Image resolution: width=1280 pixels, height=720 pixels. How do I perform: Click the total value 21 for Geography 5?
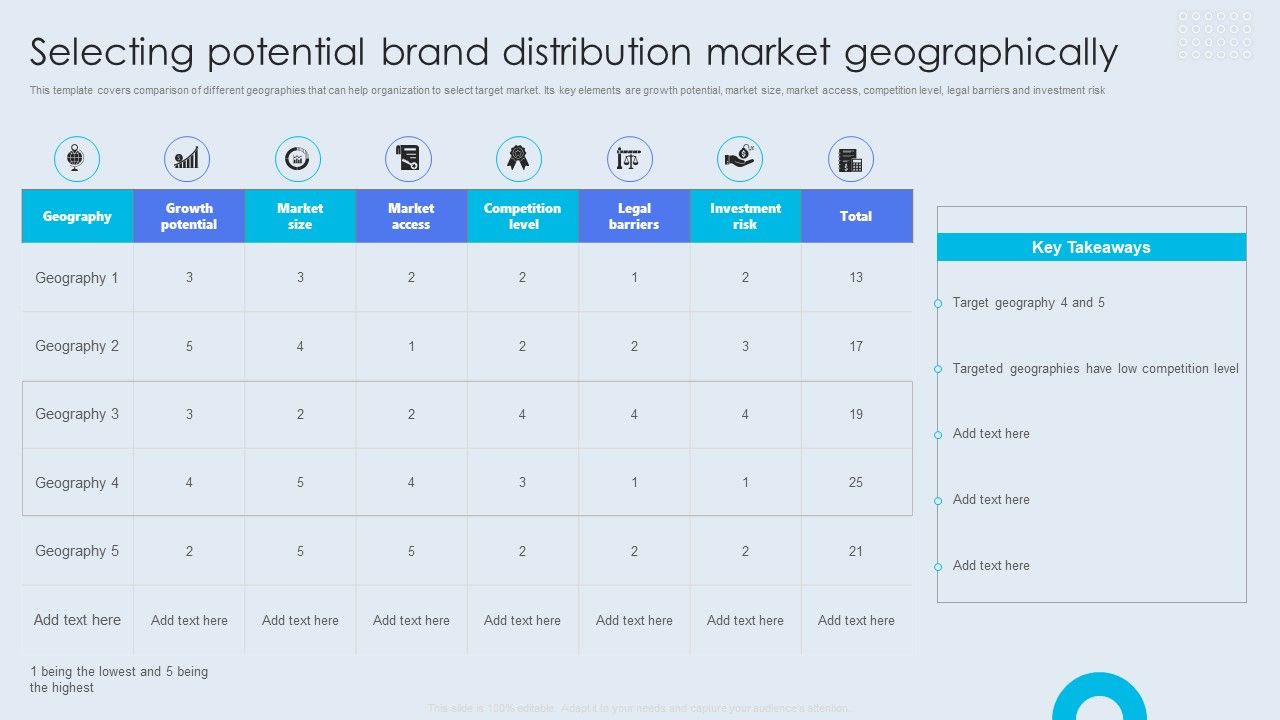[x=856, y=551]
